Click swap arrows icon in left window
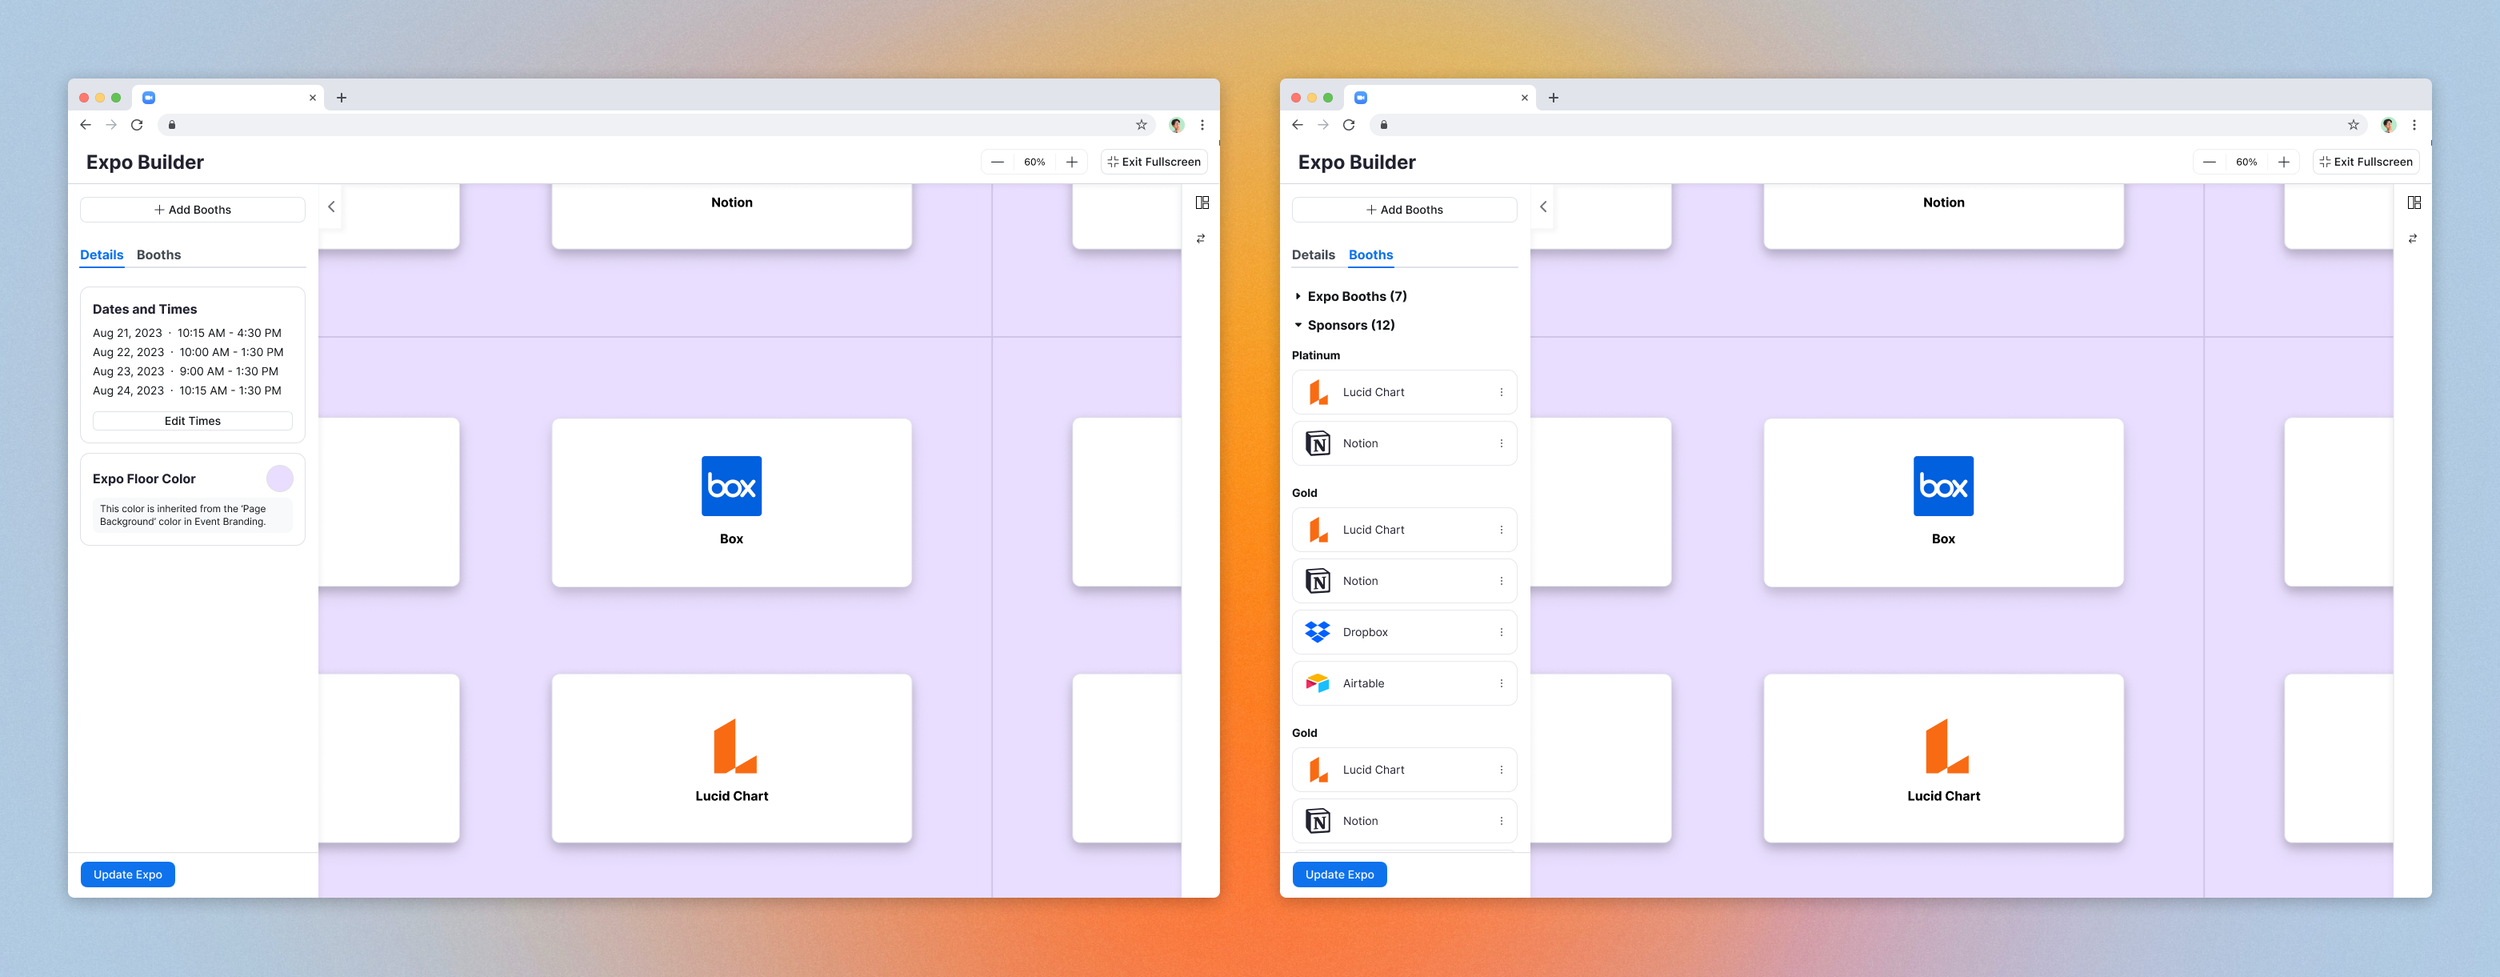The image size is (2500, 977). [1201, 239]
